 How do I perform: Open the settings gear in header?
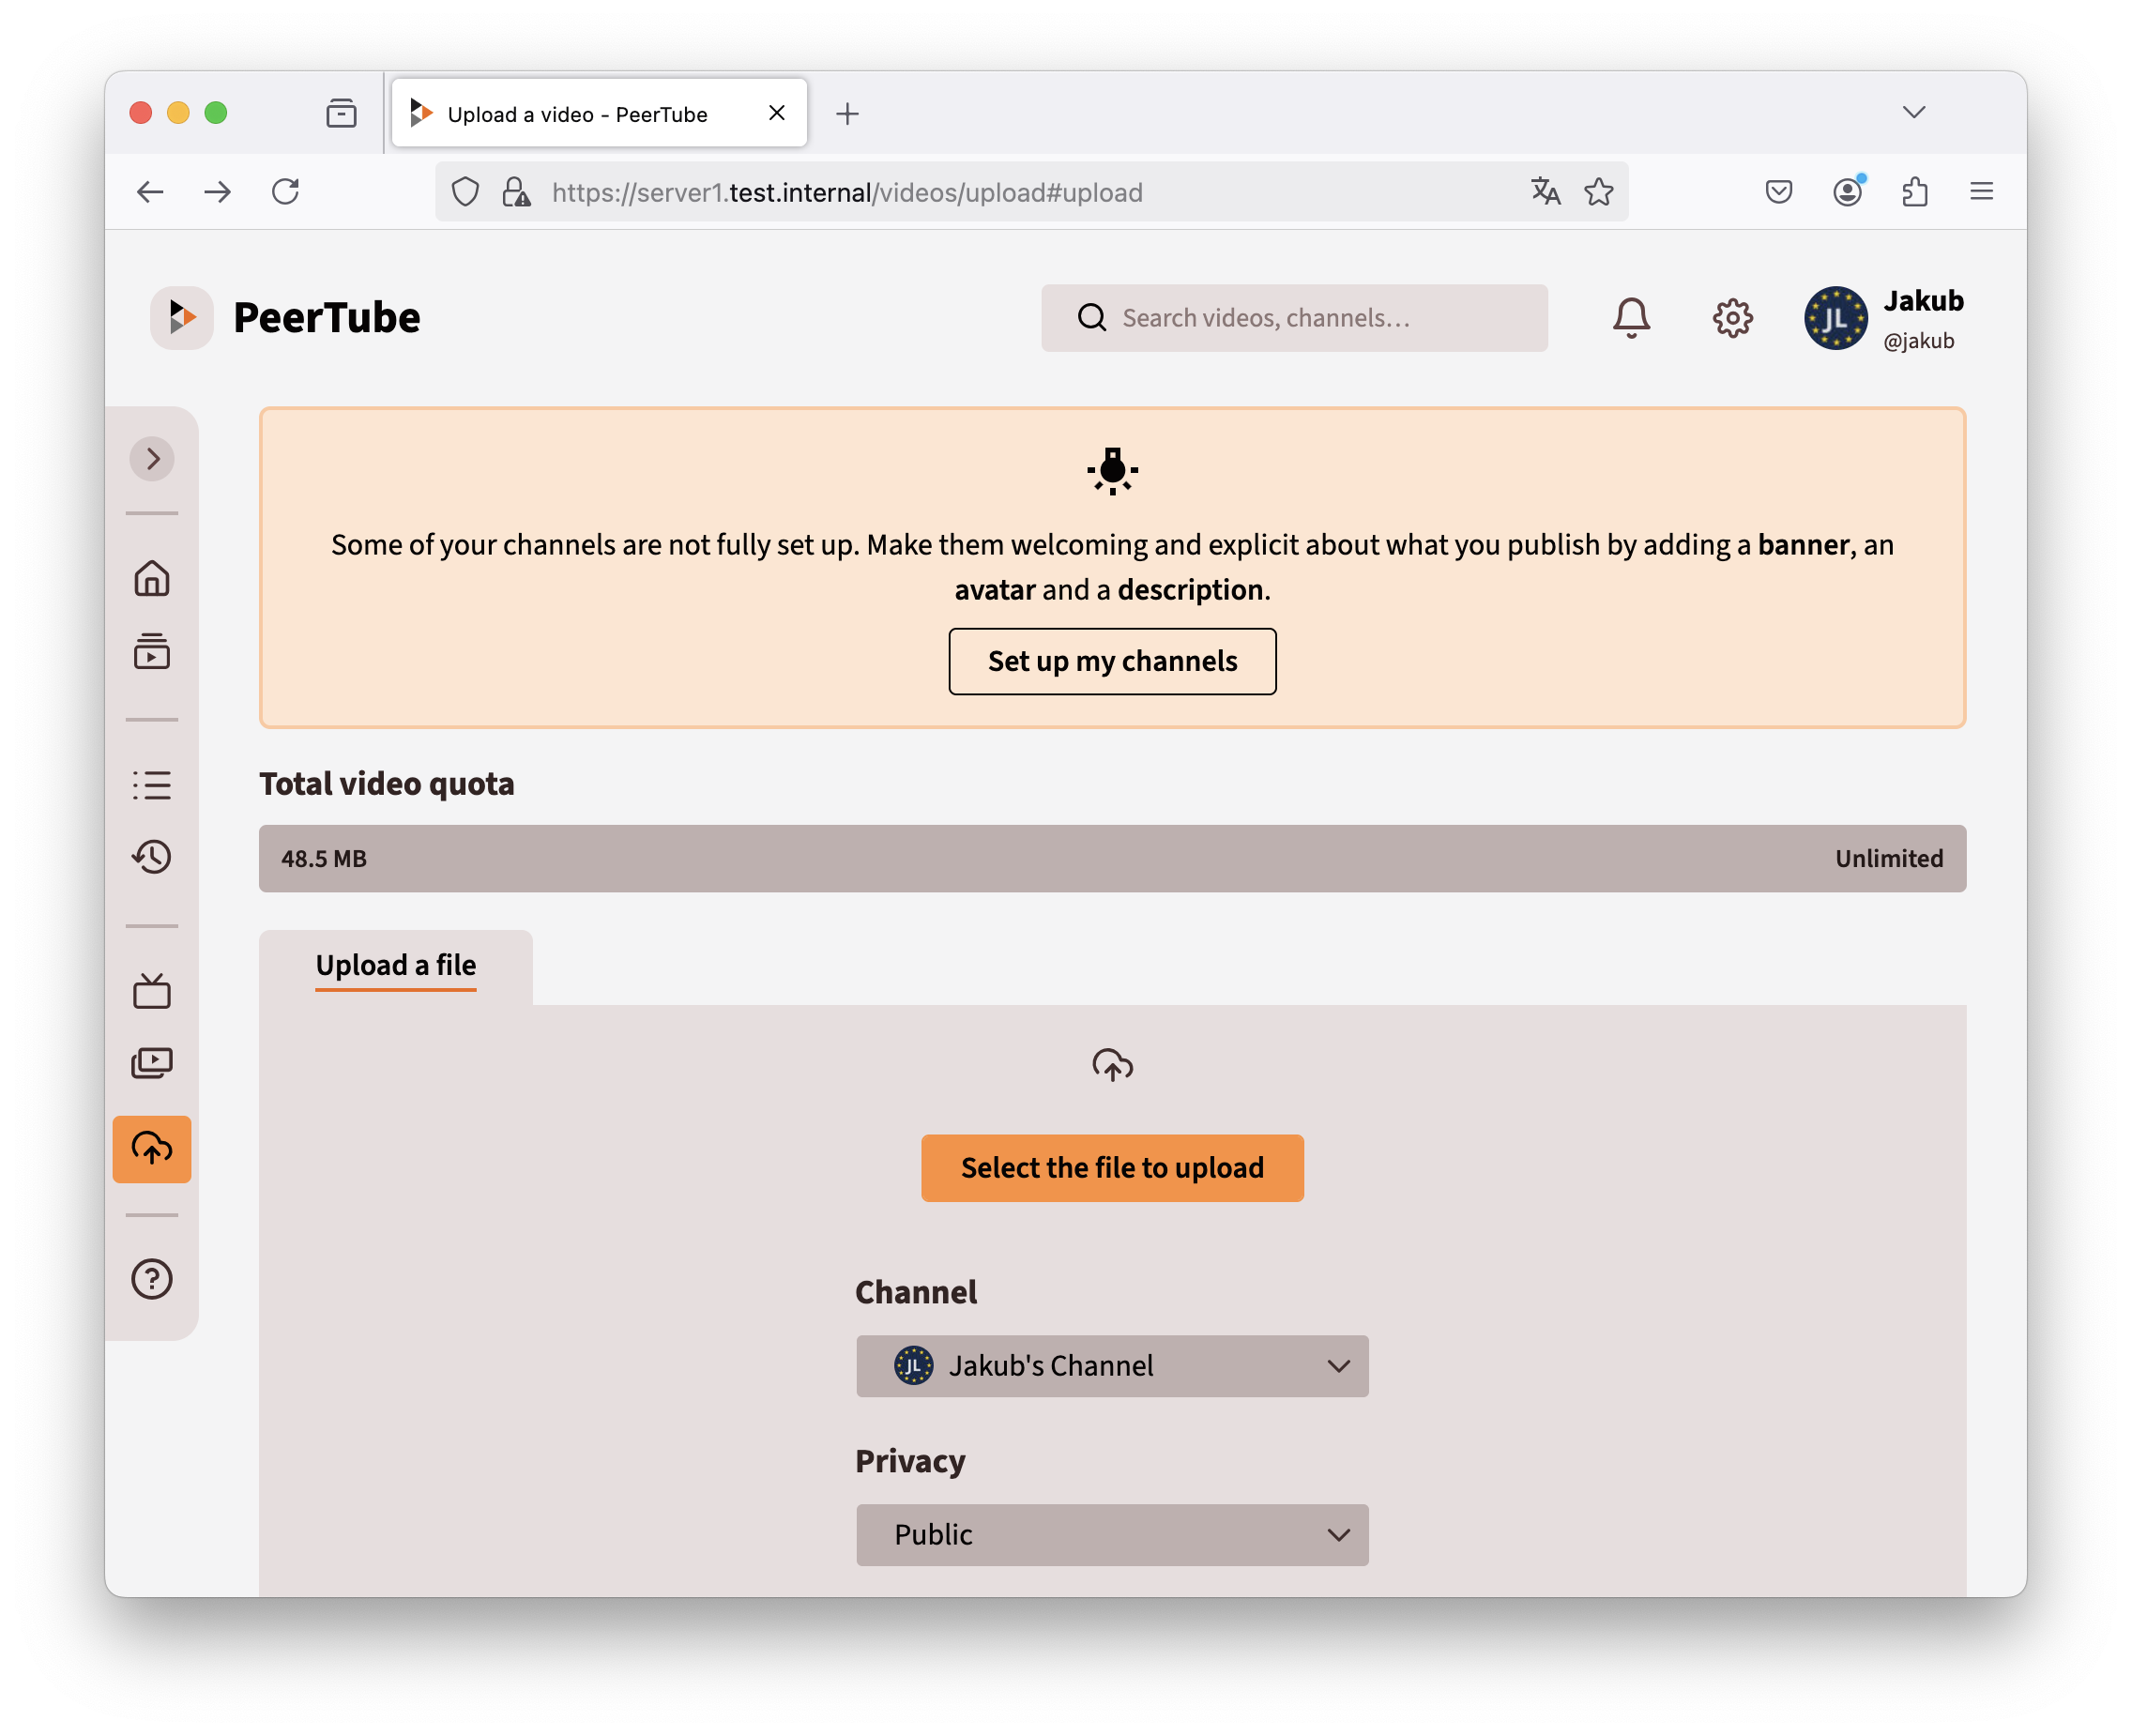click(x=1732, y=318)
